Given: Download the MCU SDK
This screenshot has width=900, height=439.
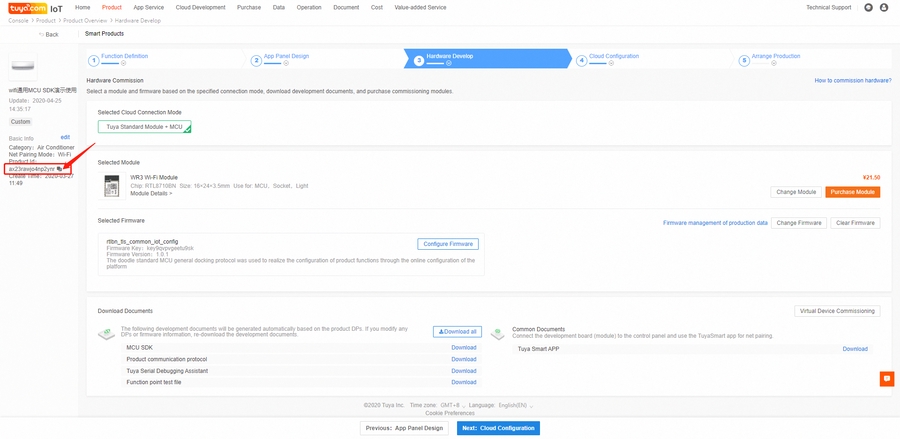Looking at the screenshot, I should click(464, 348).
